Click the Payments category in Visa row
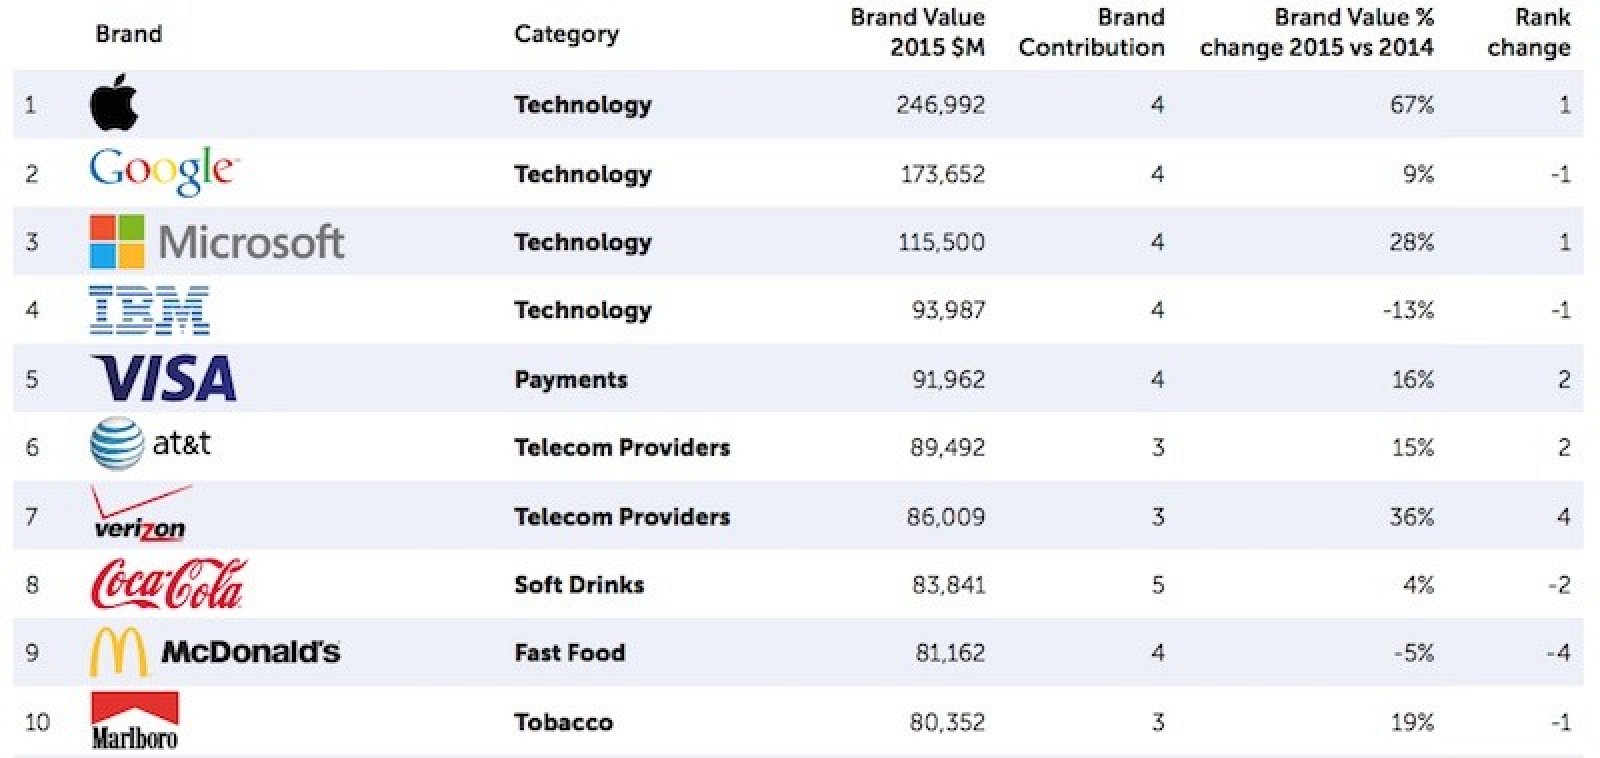 click(x=571, y=380)
